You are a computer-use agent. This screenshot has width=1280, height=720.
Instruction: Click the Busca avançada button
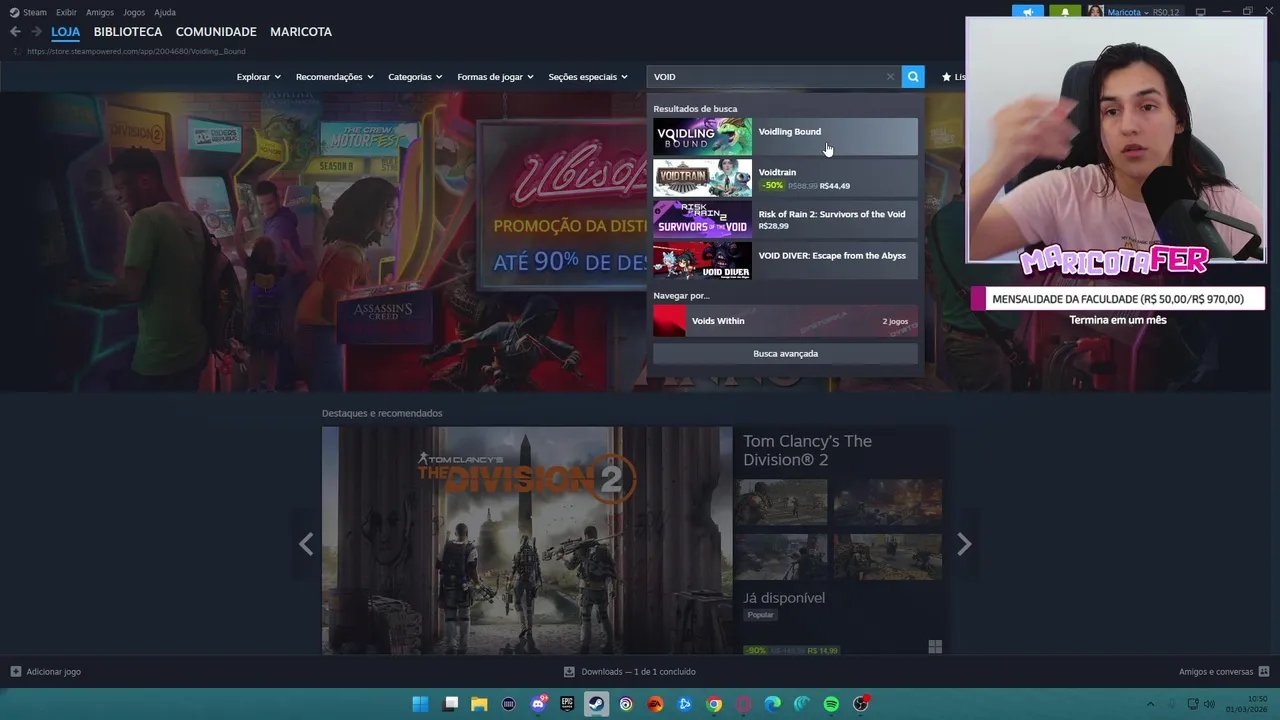(785, 354)
